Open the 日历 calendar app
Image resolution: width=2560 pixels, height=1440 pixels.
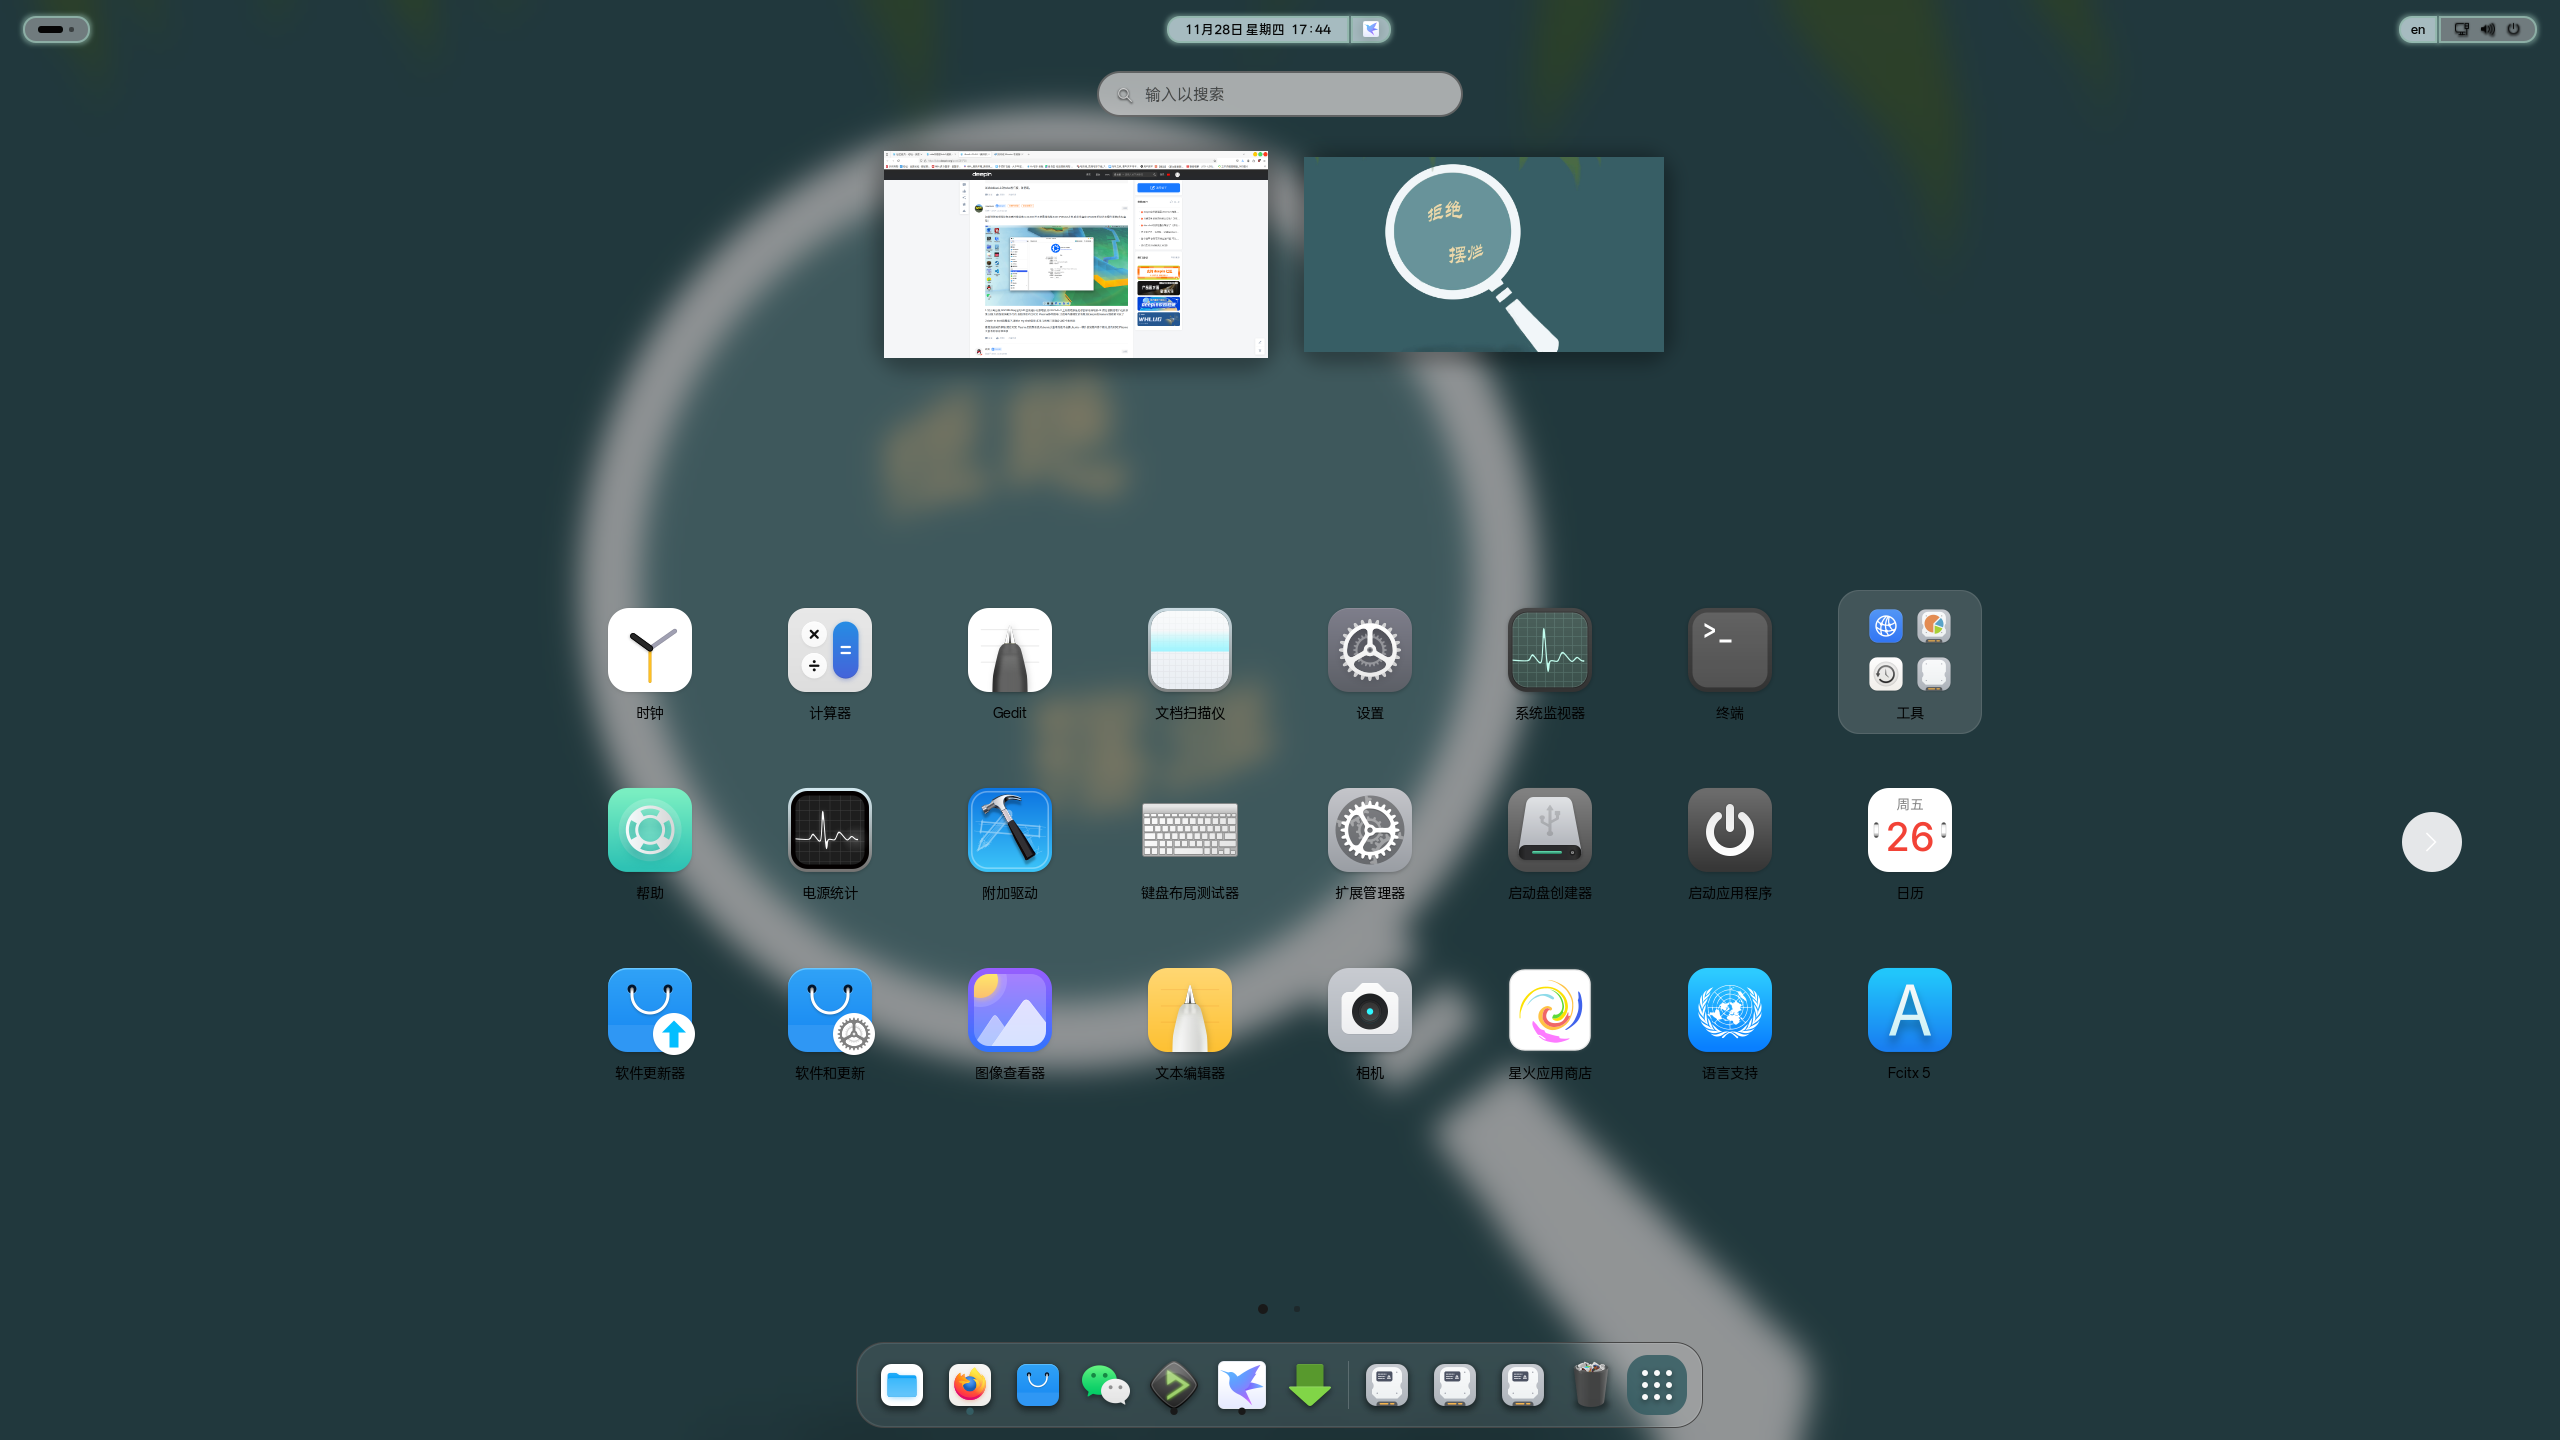pyautogui.click(x=1909, y=843)
